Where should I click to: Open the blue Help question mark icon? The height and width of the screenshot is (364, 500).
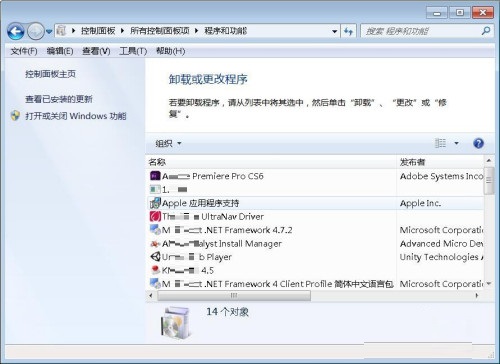click(478, 144)
